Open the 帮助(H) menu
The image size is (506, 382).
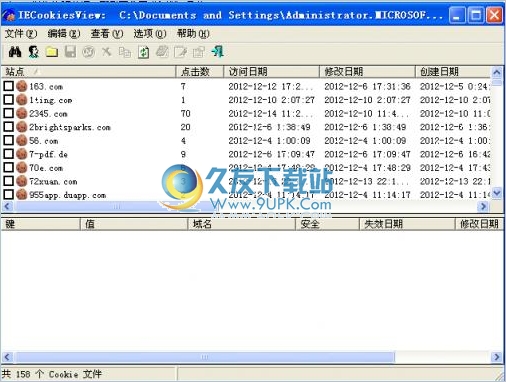point(193,34)
